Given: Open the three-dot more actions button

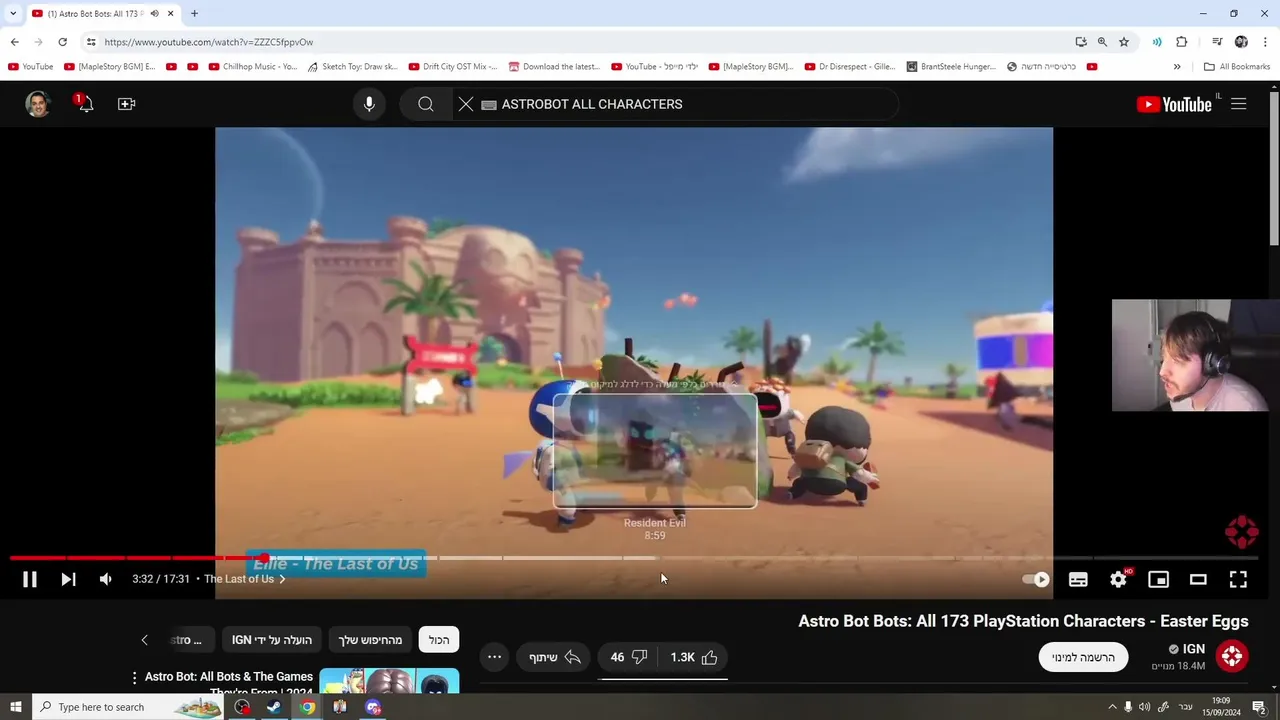Looking at the screenshot, I should pos(494,657).
